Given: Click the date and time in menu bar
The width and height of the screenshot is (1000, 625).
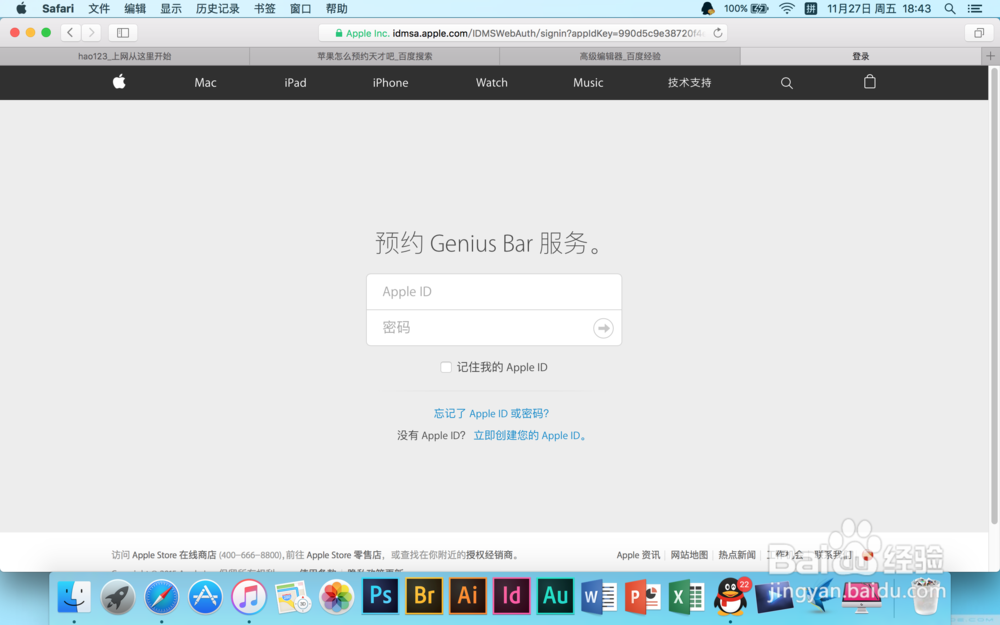Looking at the screenshot, I should point(879,8).
